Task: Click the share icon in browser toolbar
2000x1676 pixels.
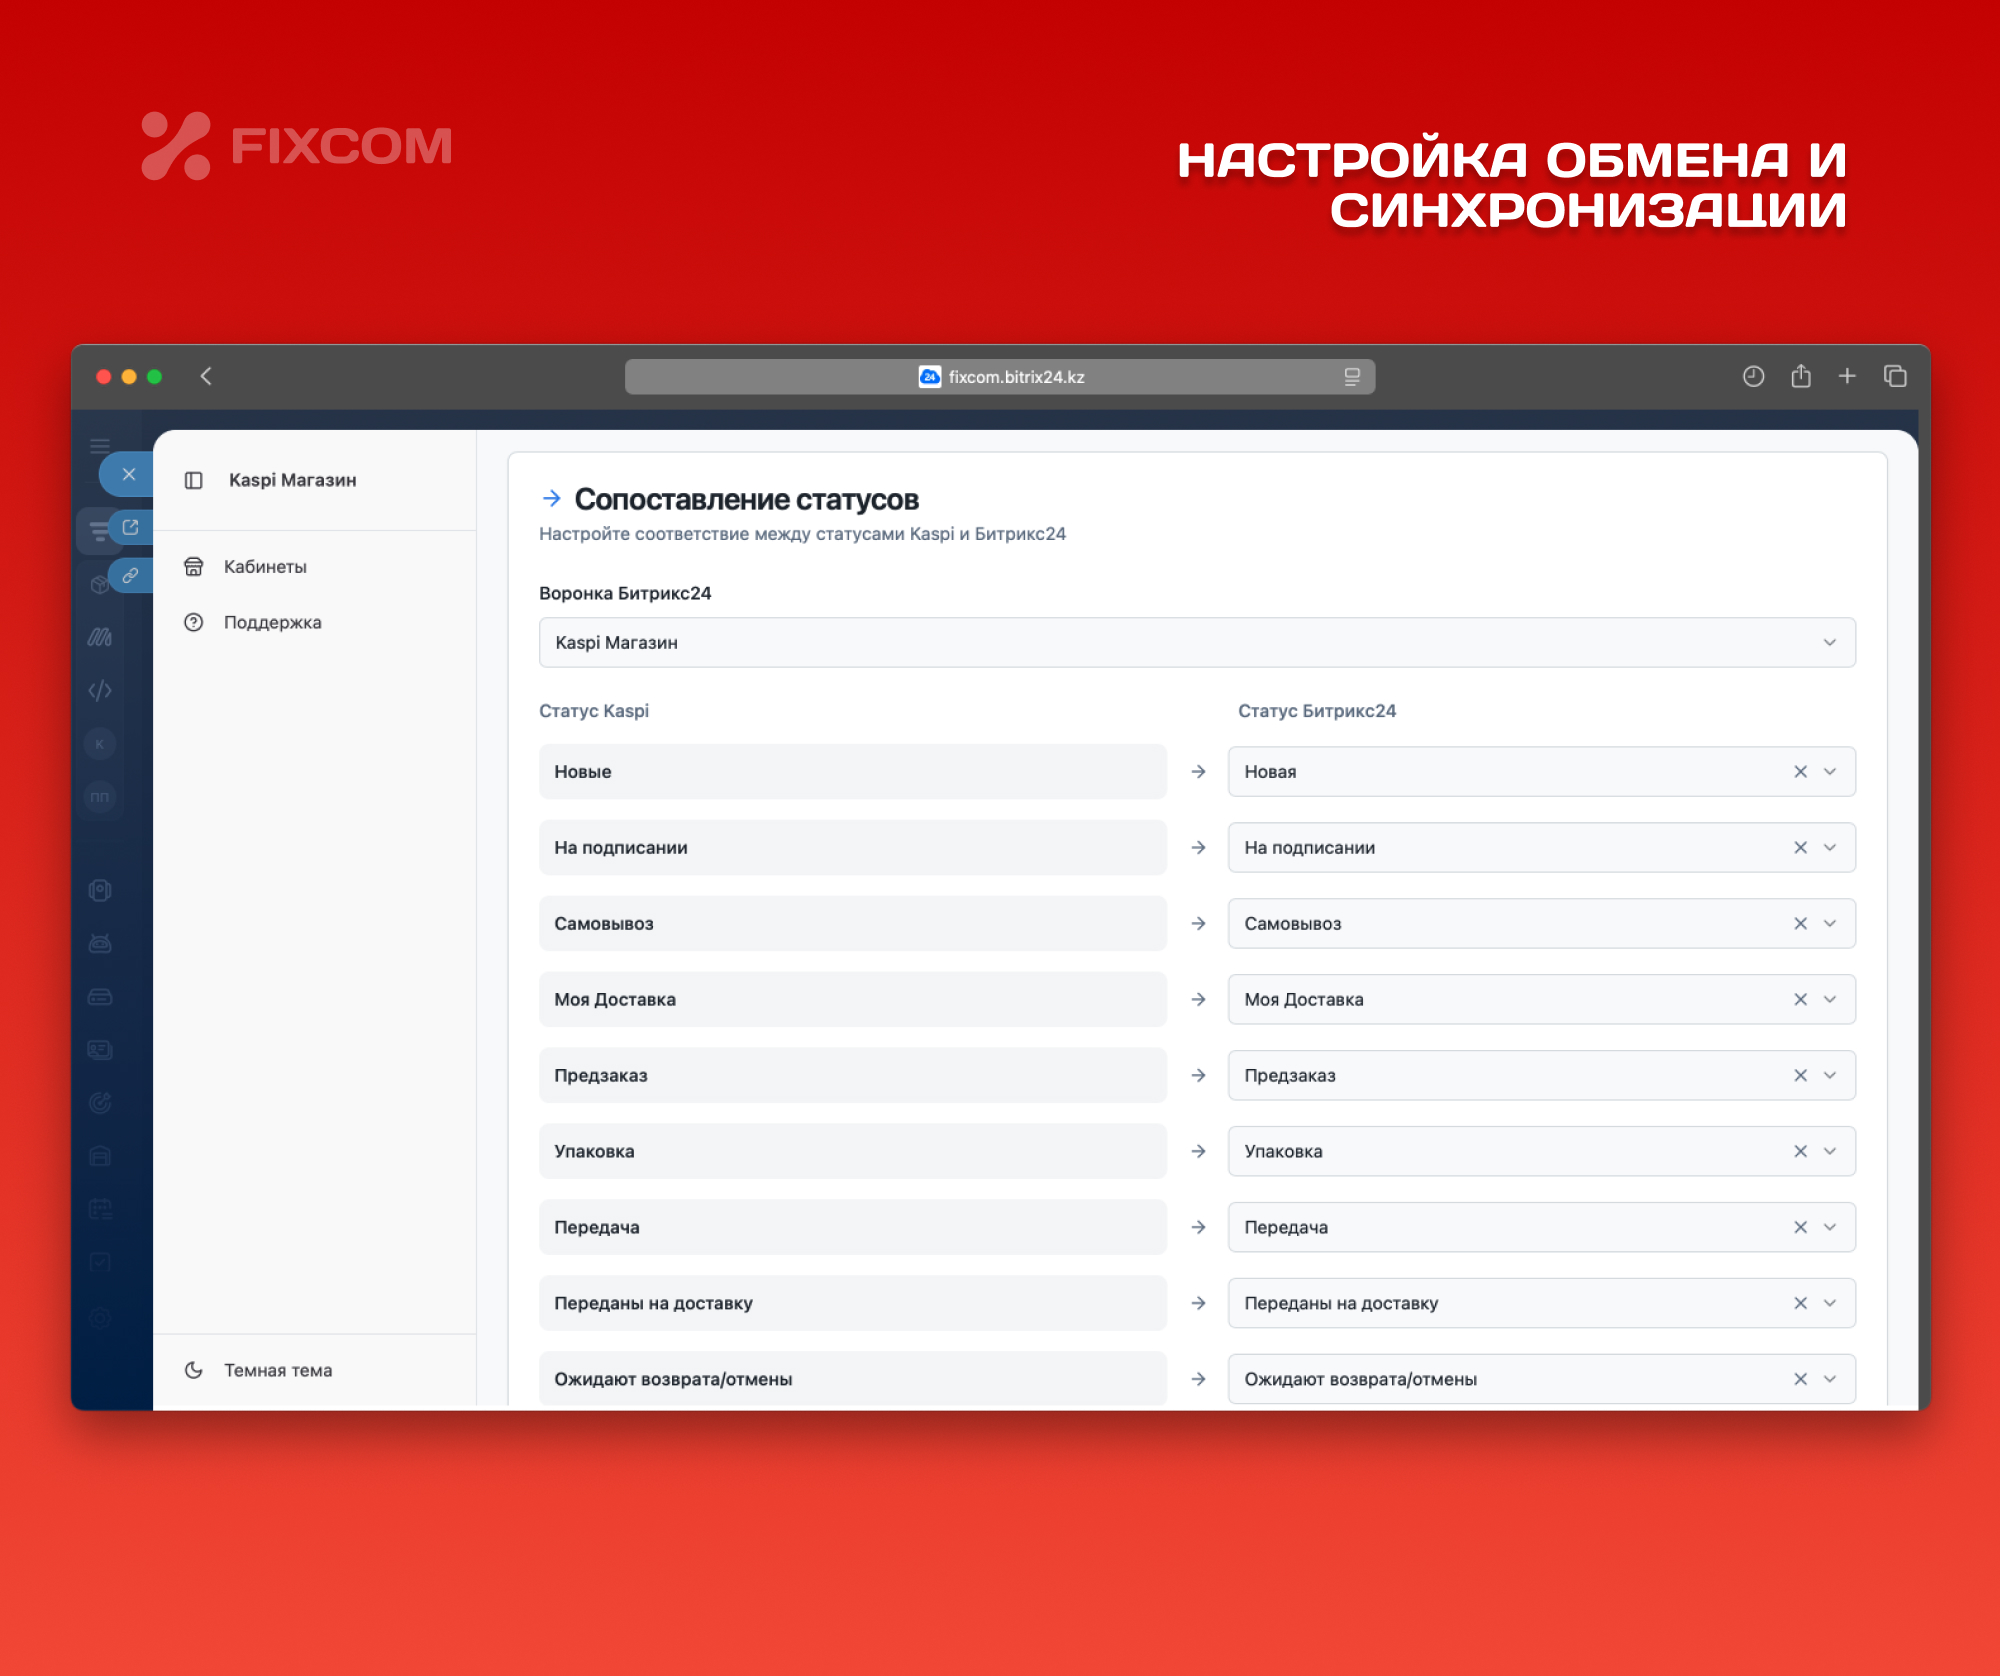Action: click(1801, 376)
